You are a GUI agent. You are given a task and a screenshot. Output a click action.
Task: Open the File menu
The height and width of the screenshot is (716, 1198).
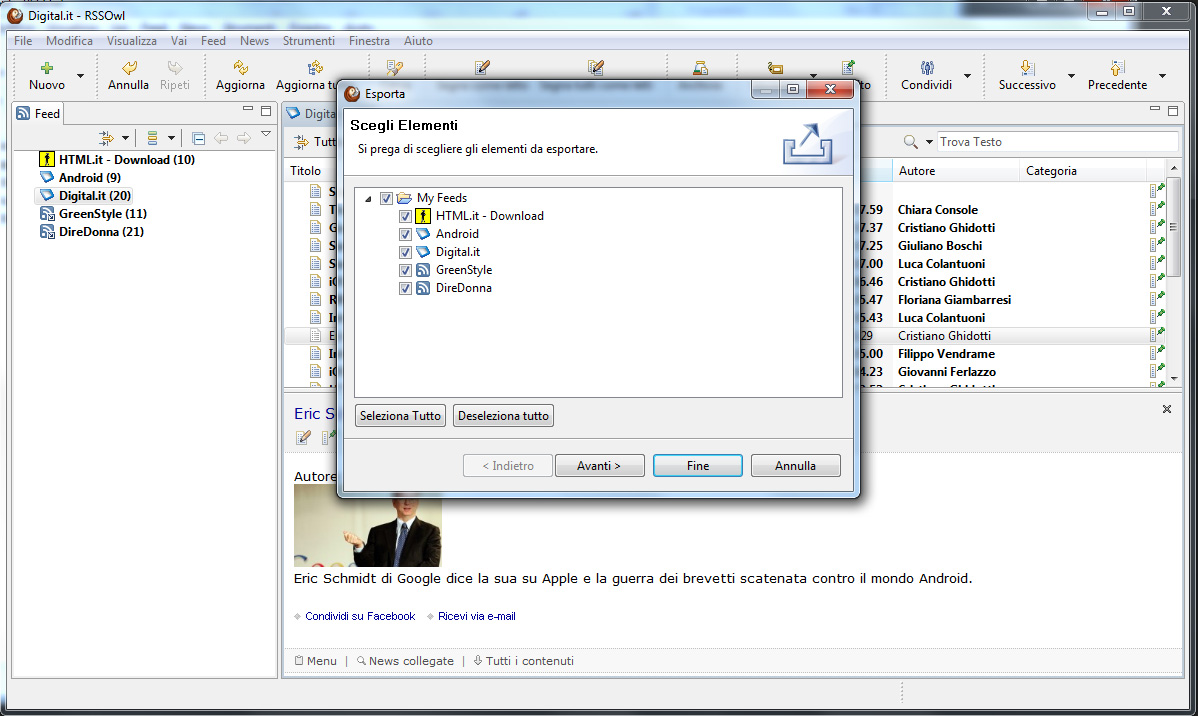click(x=23, y=41)
